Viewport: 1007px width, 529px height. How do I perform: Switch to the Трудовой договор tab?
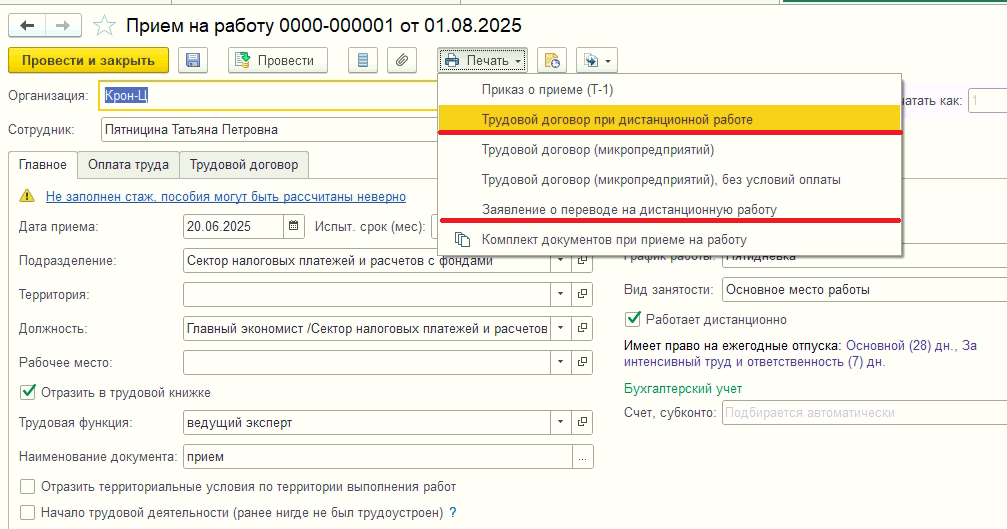[x=244, y=165]
